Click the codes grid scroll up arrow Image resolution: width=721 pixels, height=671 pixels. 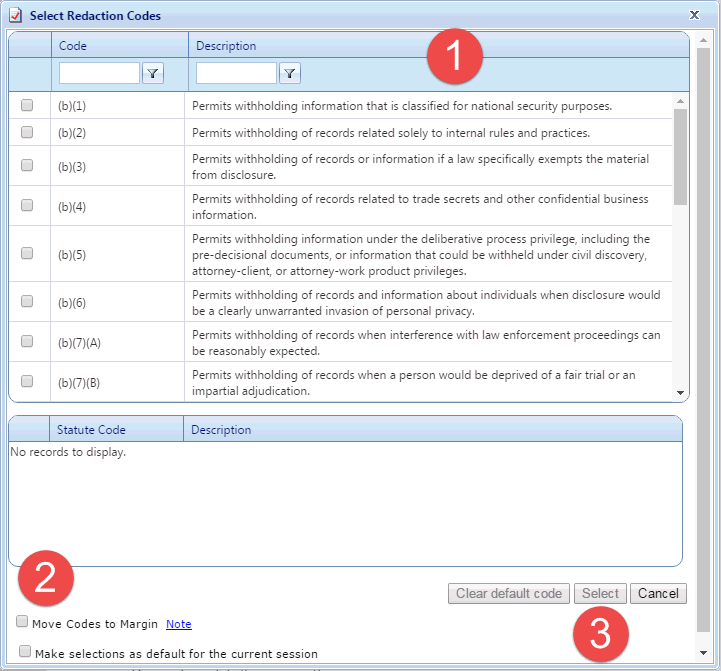681,101
